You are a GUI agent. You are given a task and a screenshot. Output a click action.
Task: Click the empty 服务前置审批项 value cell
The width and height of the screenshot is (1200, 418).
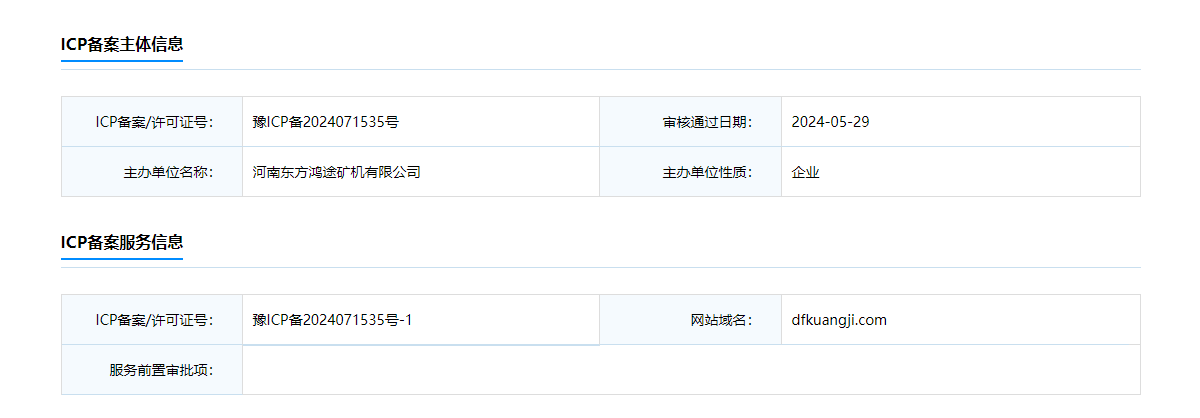691,370
